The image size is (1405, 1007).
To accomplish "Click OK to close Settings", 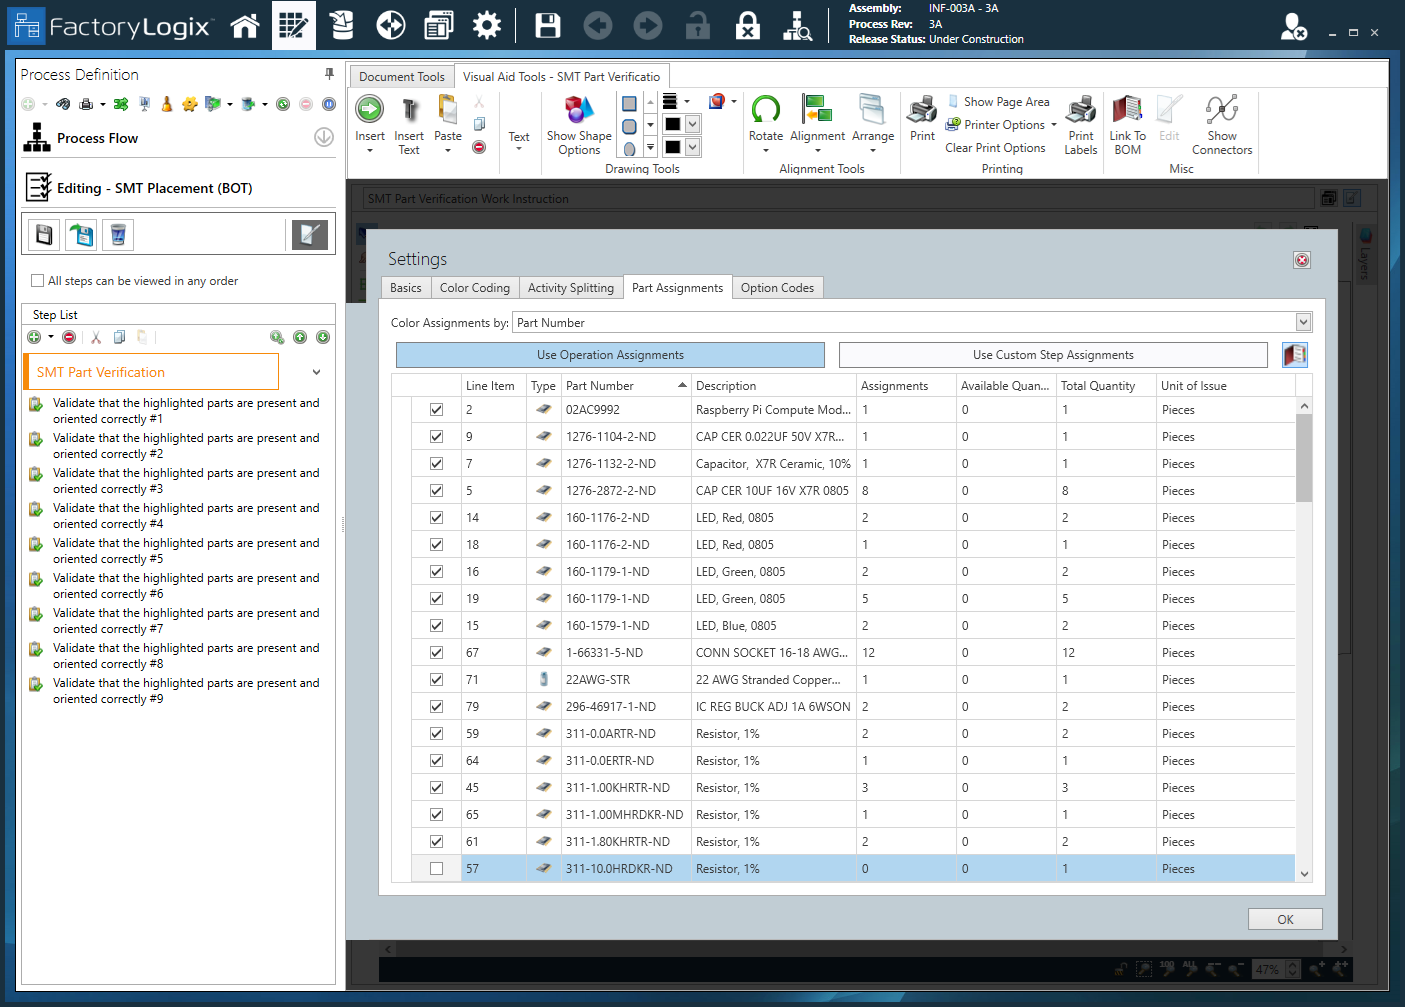I will pos(1285,918).
